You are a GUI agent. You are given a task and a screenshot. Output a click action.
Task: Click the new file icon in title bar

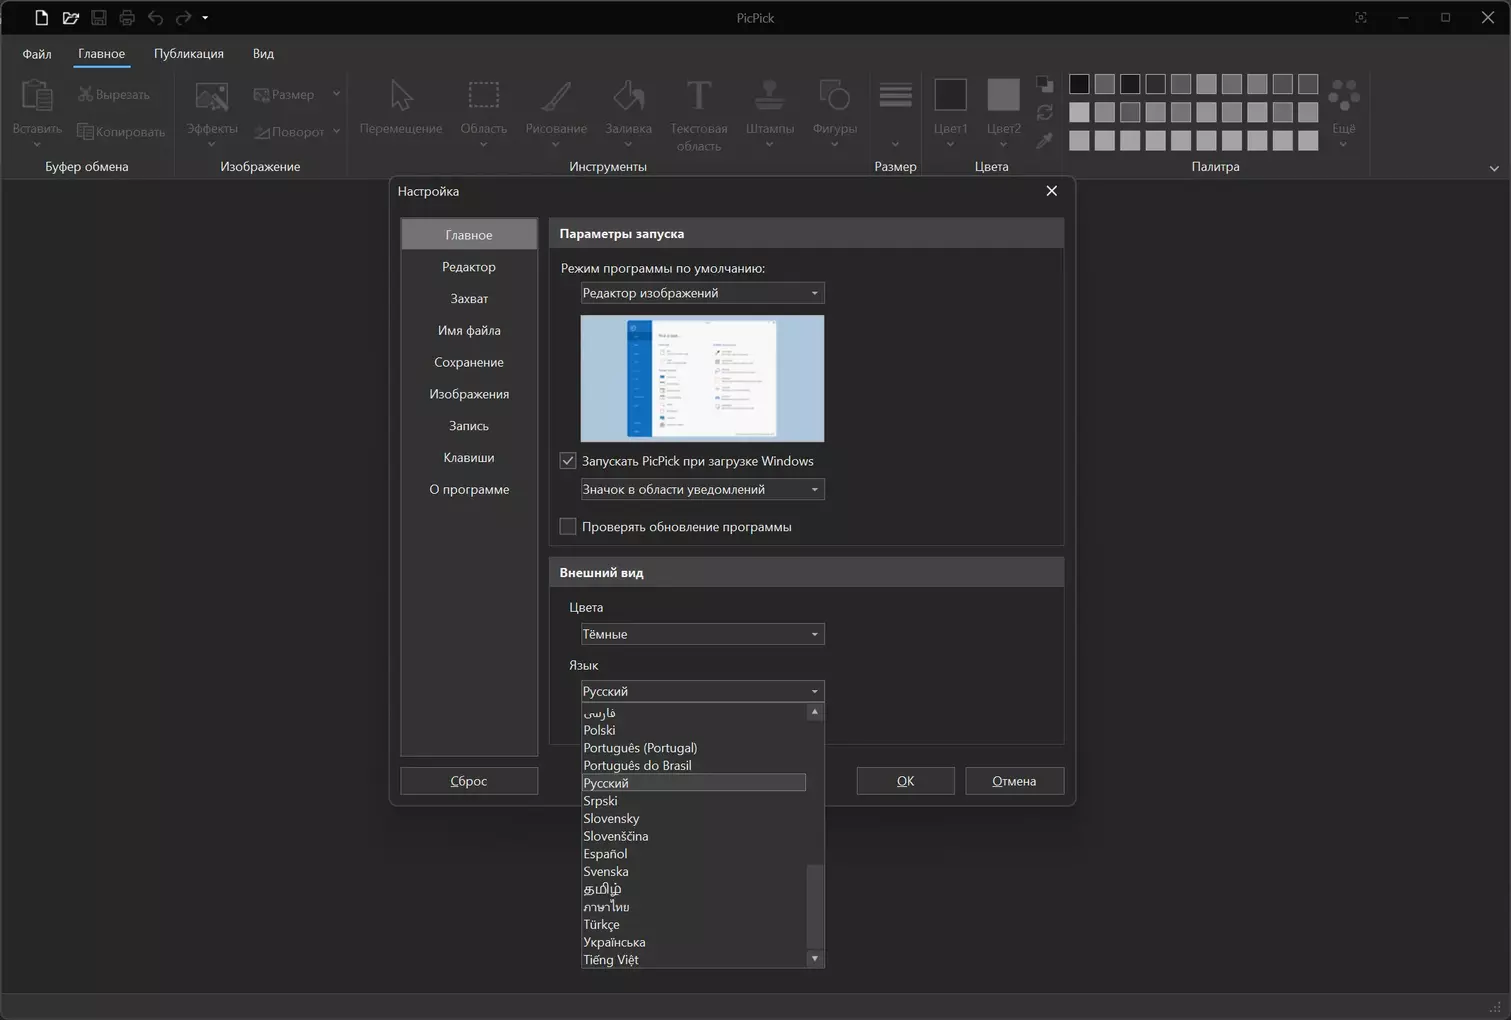click(x=41, y=18)
